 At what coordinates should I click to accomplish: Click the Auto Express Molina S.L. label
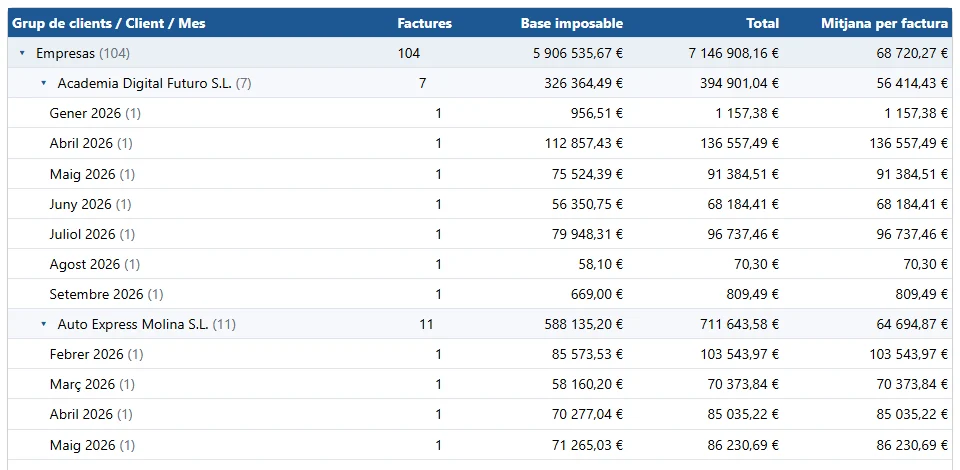click(x=133, y=324)
